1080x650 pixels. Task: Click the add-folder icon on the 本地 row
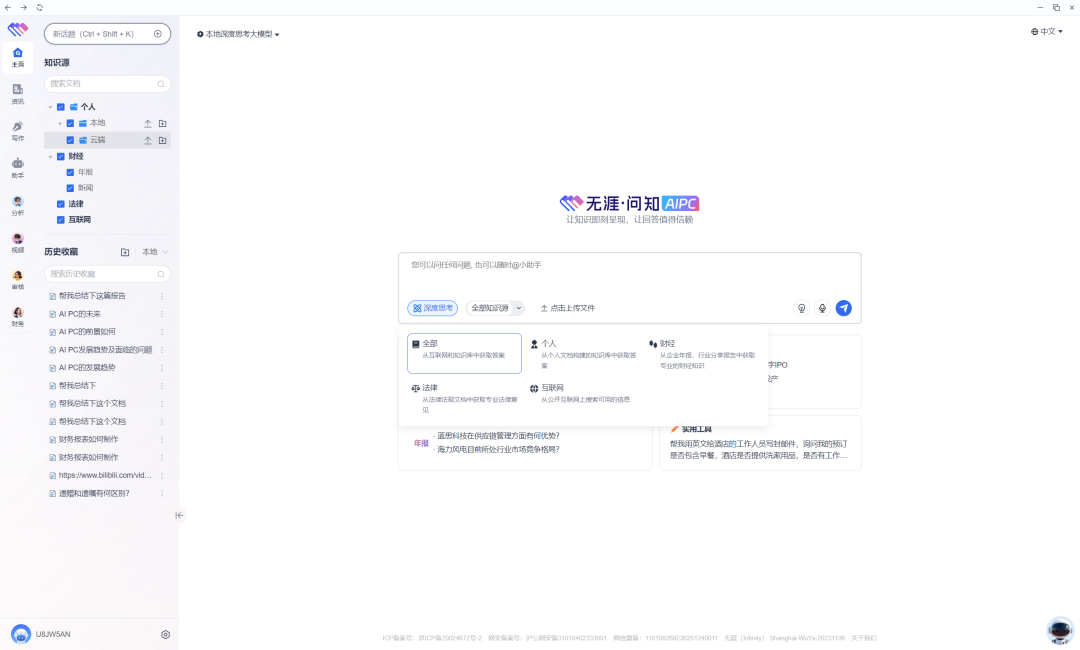(163, 123)
